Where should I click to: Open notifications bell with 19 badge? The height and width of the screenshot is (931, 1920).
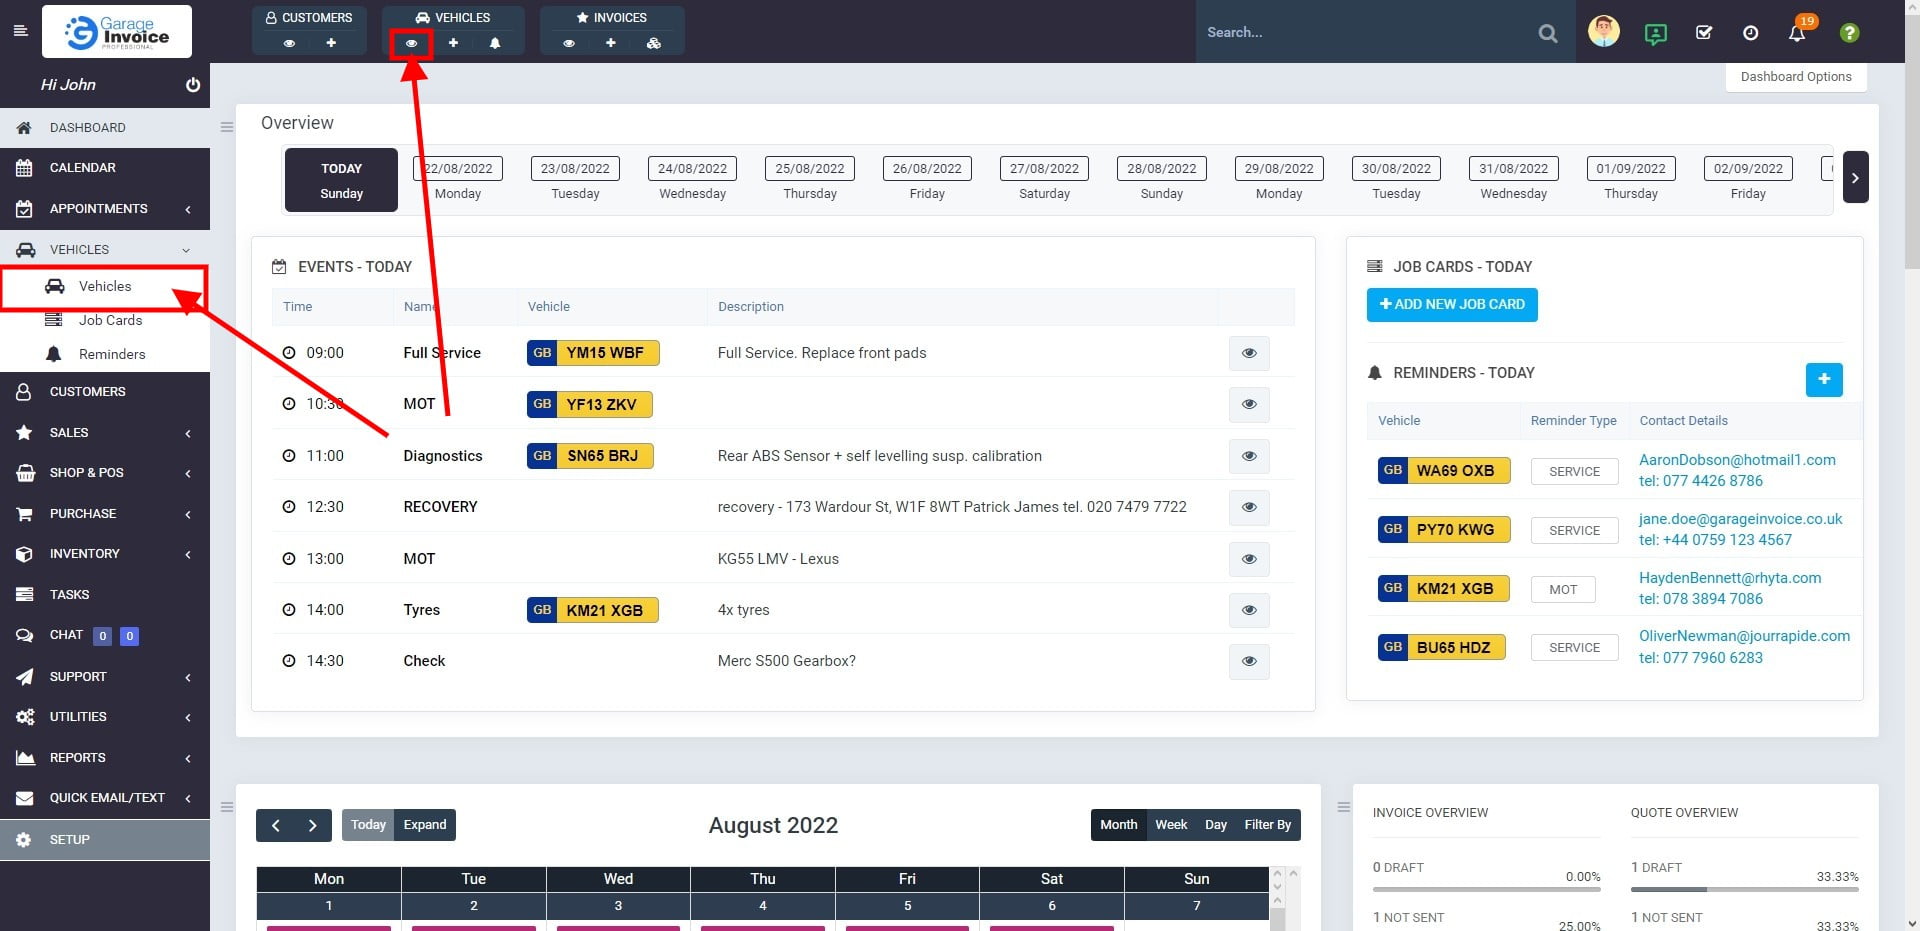(1797, 33)
